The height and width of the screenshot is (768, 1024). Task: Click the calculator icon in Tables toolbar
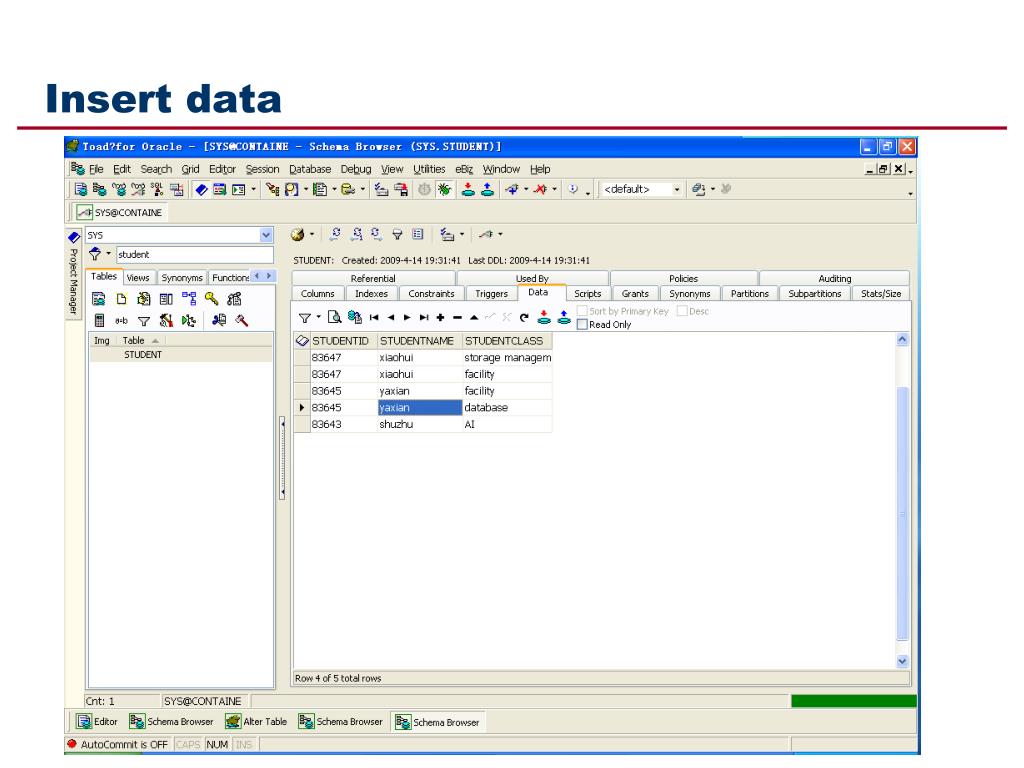pyautogui.click(x=99, y=320)
